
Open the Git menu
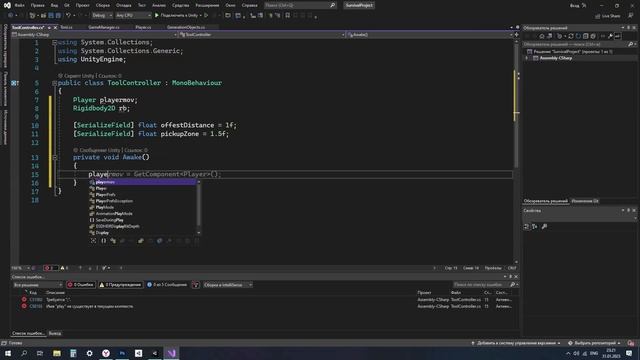click(67, 5)
